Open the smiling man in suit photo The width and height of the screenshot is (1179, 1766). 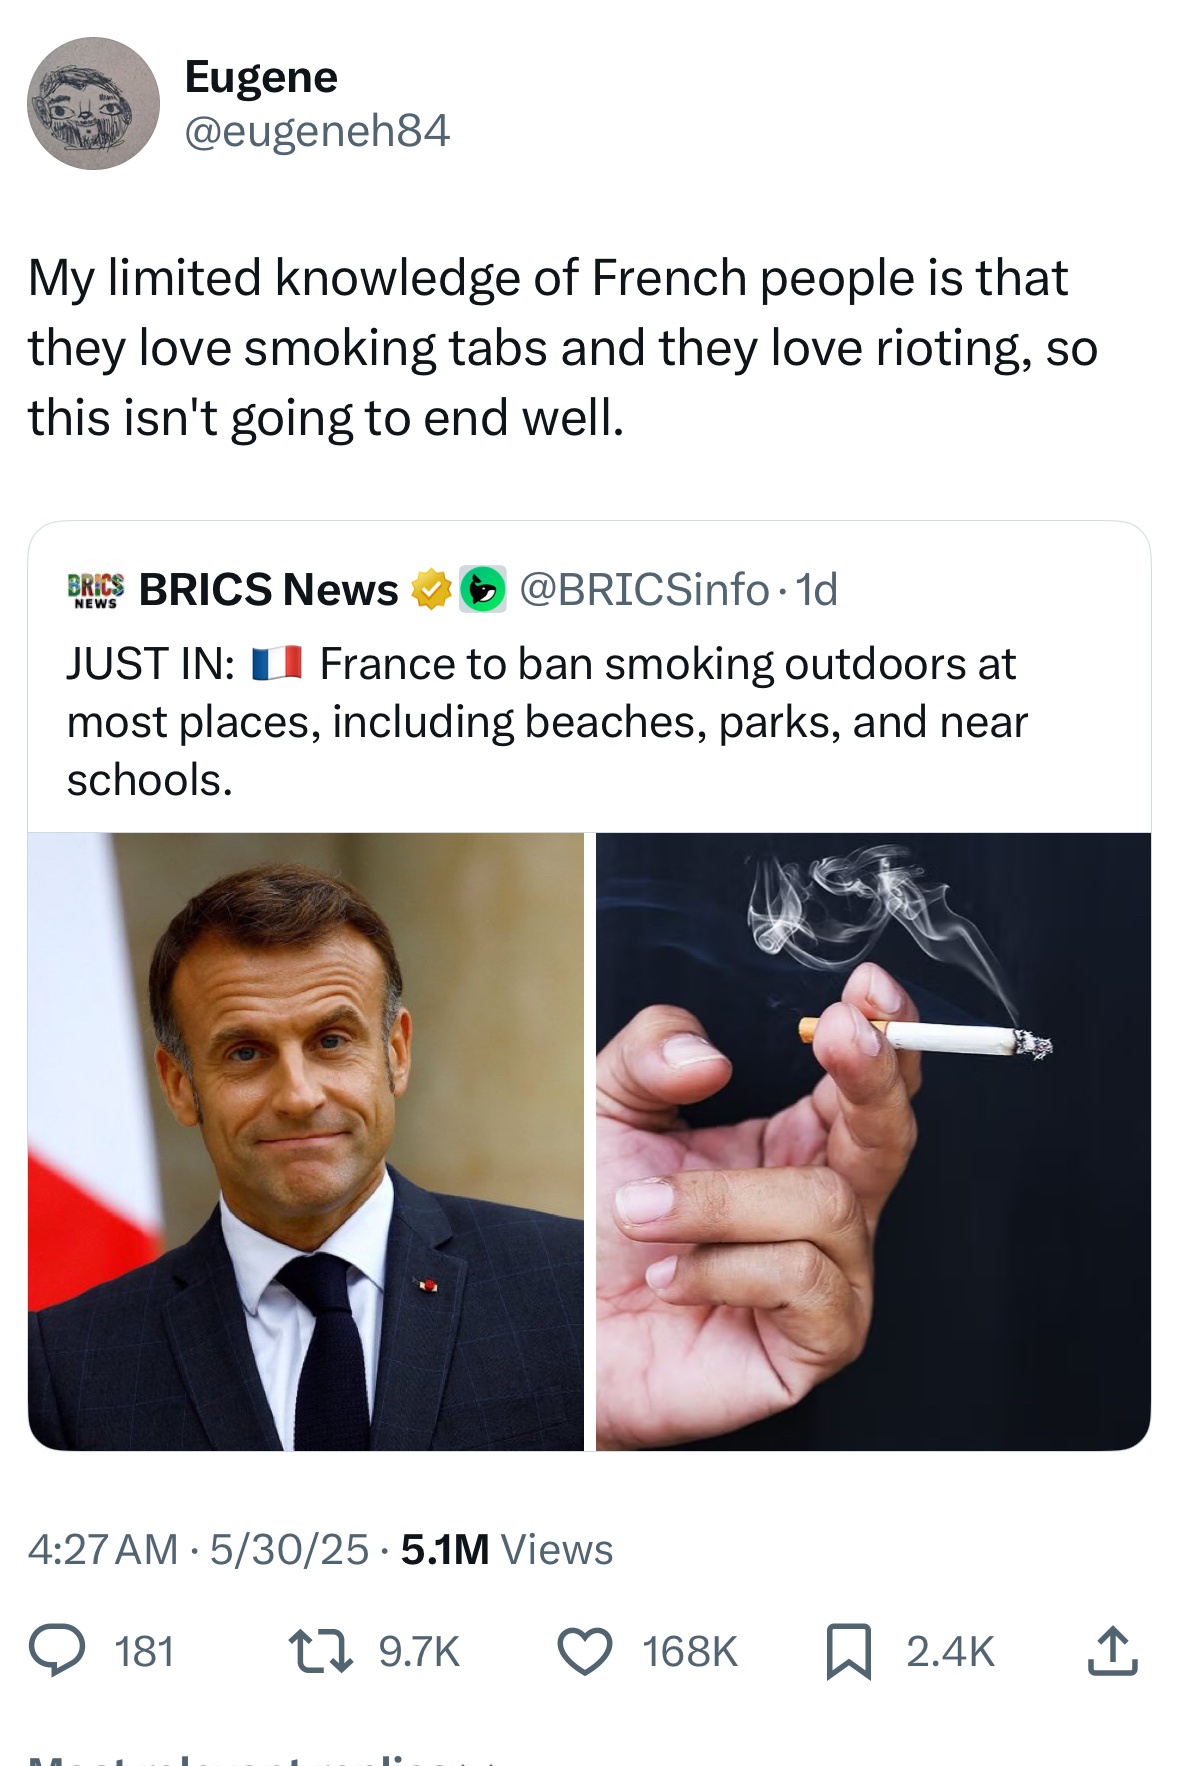point(306,1140)
